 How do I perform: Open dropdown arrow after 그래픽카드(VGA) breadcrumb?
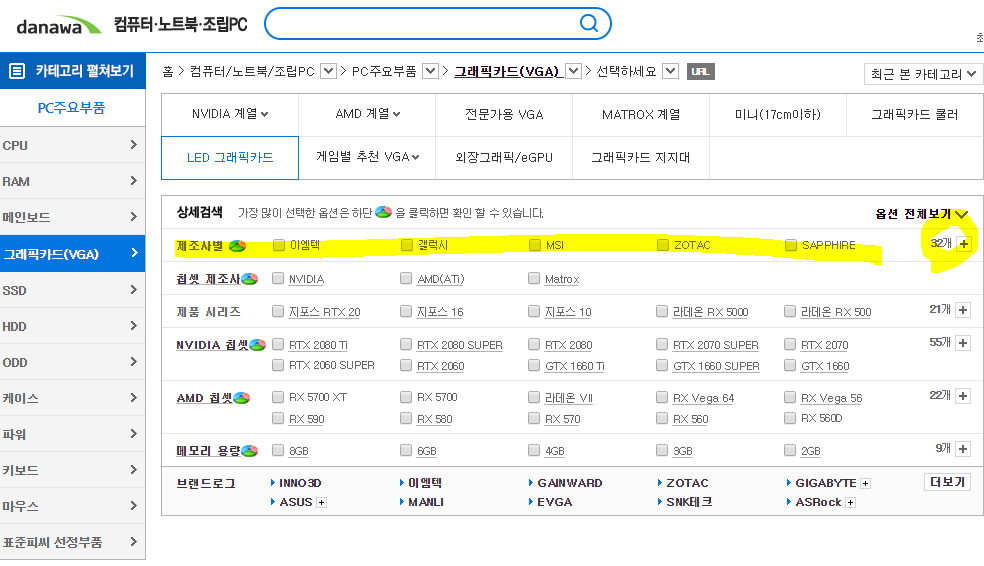[573, 71]
